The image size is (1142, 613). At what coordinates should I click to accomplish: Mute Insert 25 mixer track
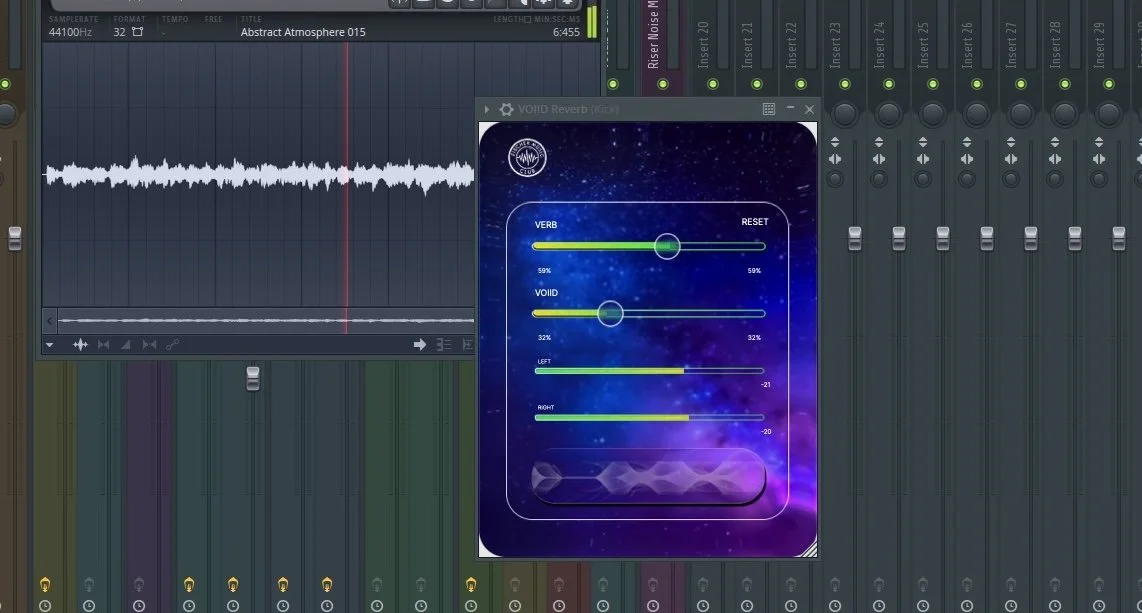click(933, 84)
